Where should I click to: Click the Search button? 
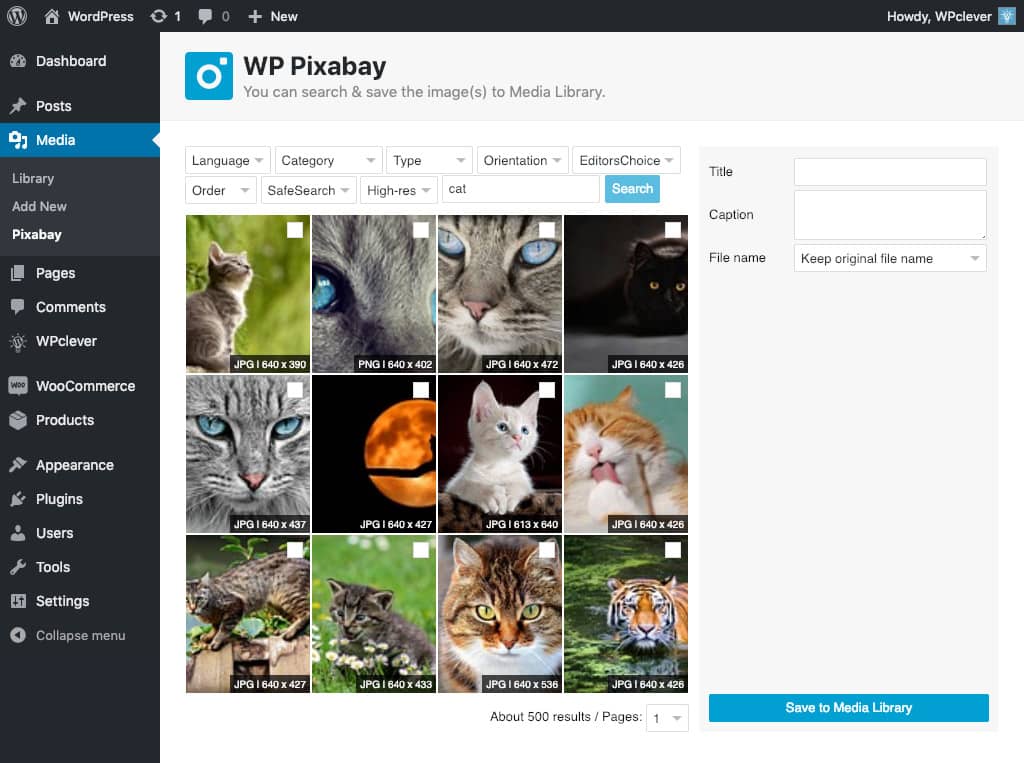tap(632, 189)
